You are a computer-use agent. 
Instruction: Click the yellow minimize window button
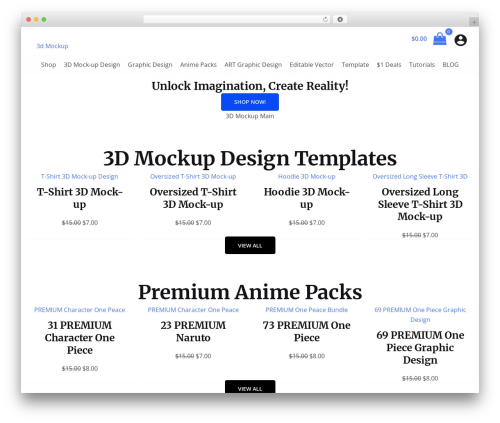tap(36, 19)
